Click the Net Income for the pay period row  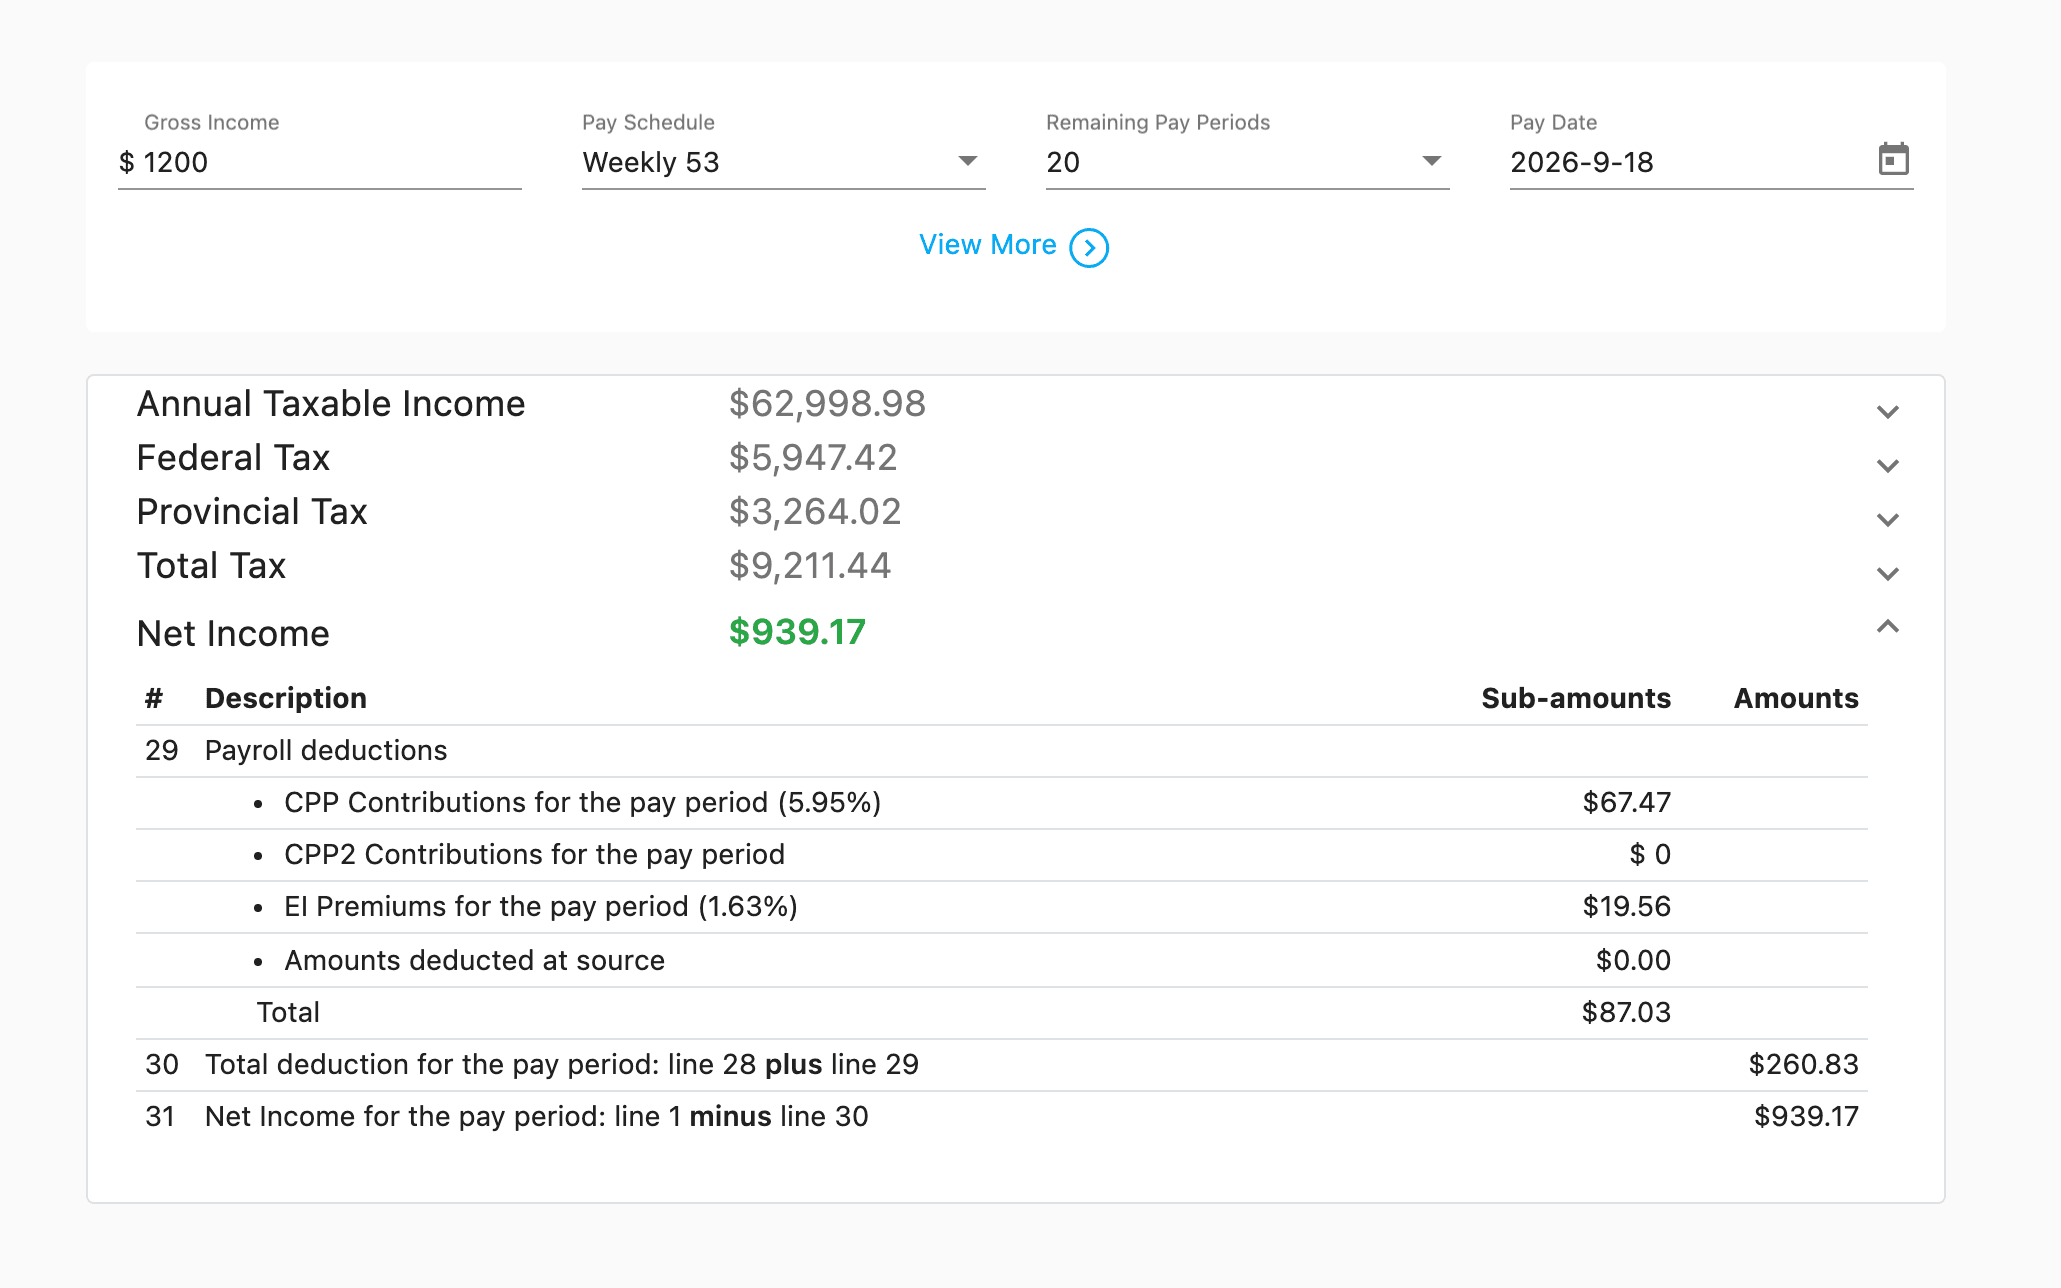click(x=1002, y=1117)
